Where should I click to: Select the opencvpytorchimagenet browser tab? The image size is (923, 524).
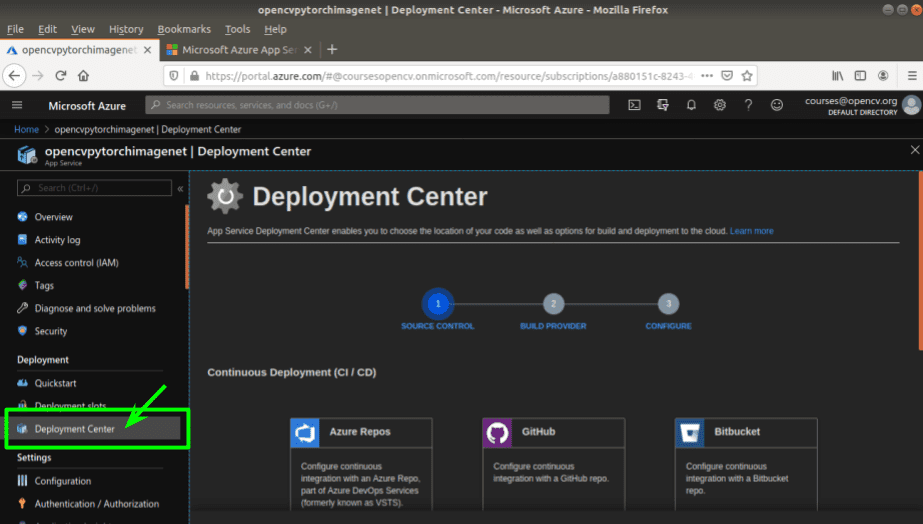[80, 50]
